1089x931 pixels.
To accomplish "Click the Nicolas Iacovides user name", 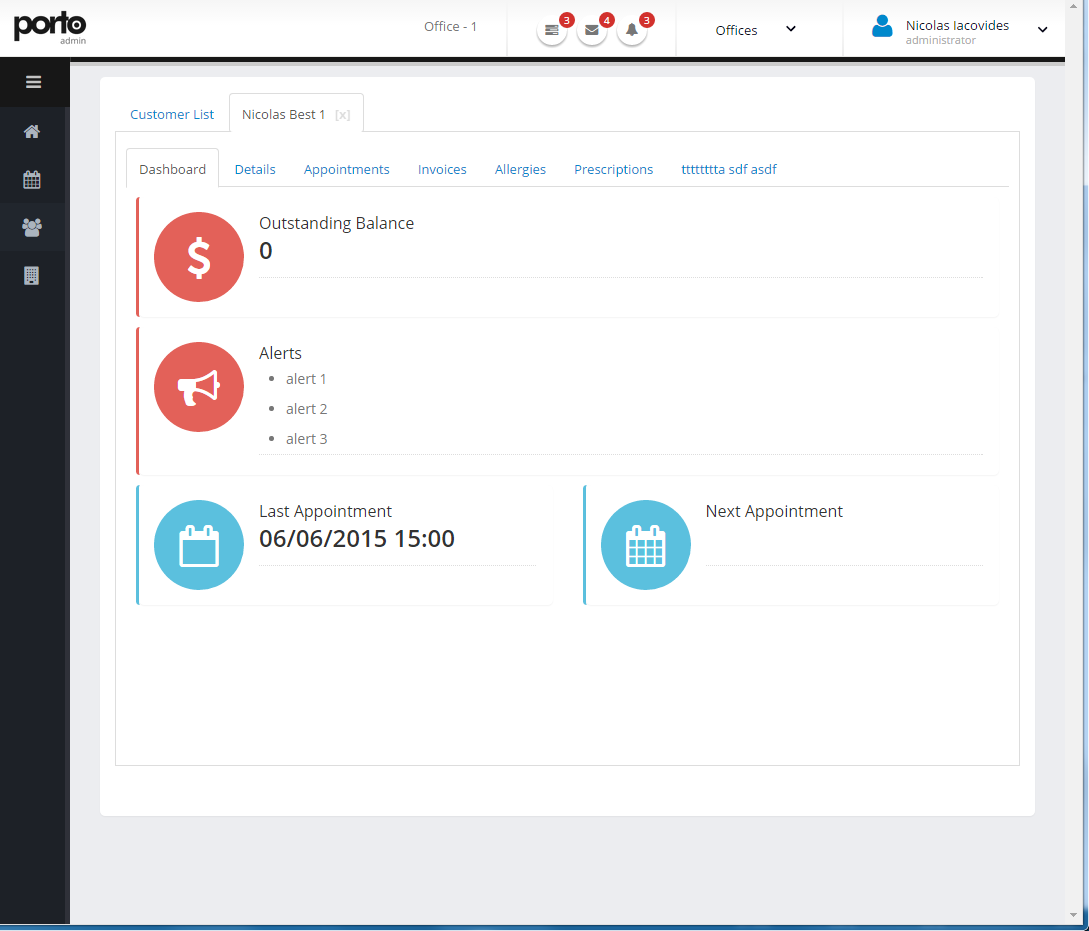I will [x=957, y=25].
